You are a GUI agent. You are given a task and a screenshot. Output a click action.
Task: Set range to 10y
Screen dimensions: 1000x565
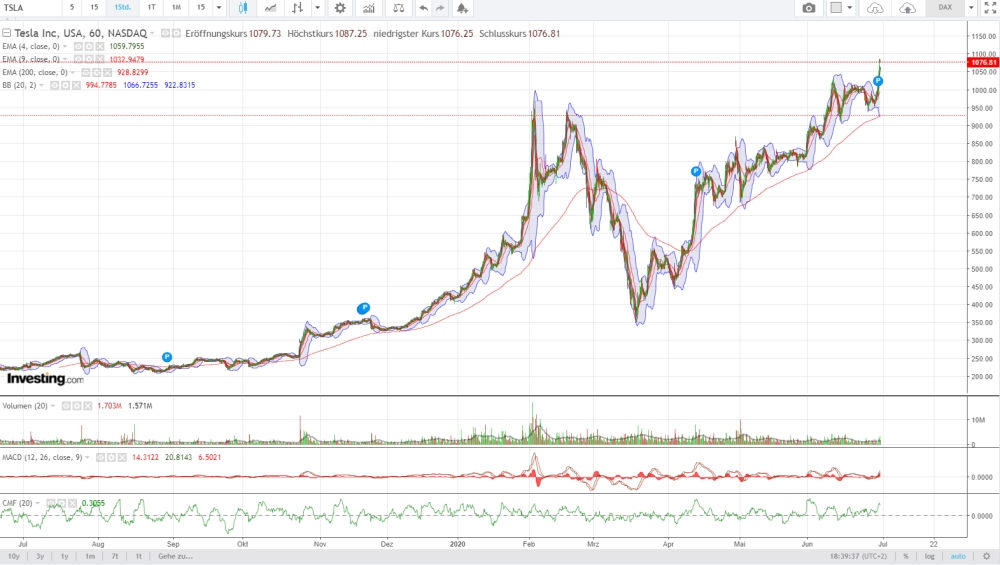(13, 556)
